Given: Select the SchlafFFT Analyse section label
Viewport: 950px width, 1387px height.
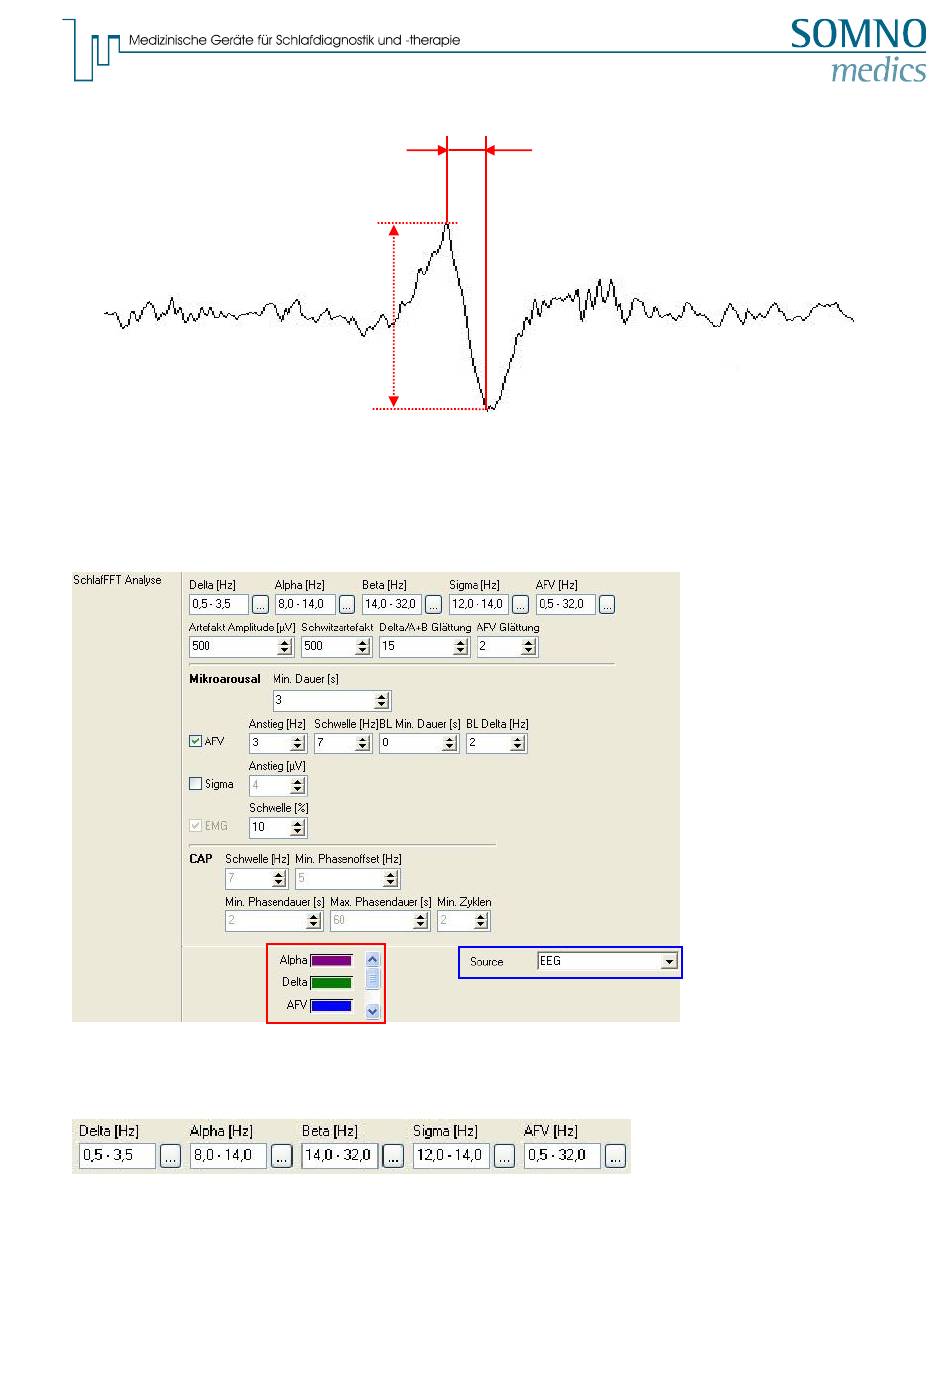Looking at the screenshot, I should point(117,580).
